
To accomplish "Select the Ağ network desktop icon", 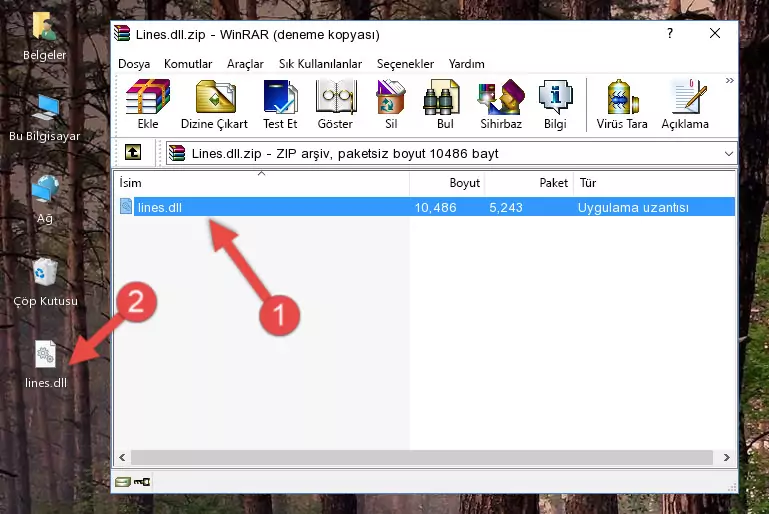I will (45, 200).
